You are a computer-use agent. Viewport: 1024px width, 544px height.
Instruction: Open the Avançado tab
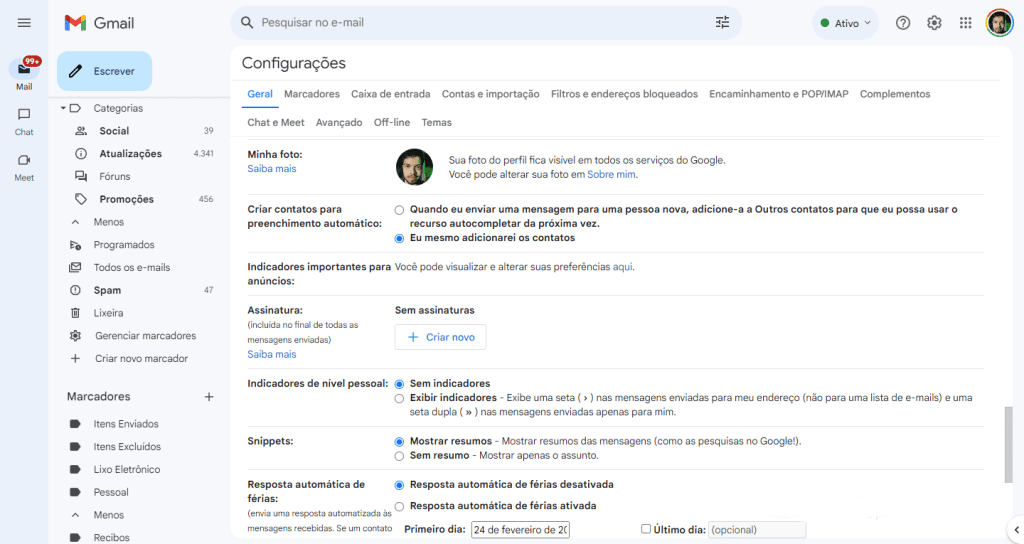pyautogui.click(x=339, y=122)
